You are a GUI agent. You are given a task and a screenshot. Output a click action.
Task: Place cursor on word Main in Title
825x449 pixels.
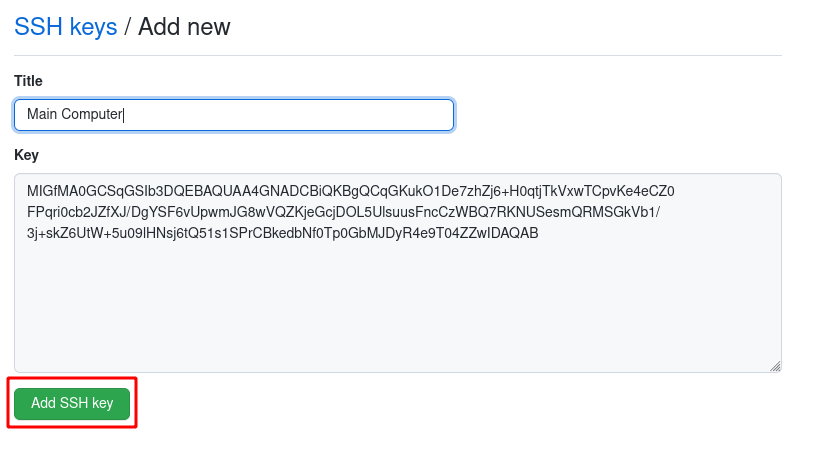click(42, 114)
